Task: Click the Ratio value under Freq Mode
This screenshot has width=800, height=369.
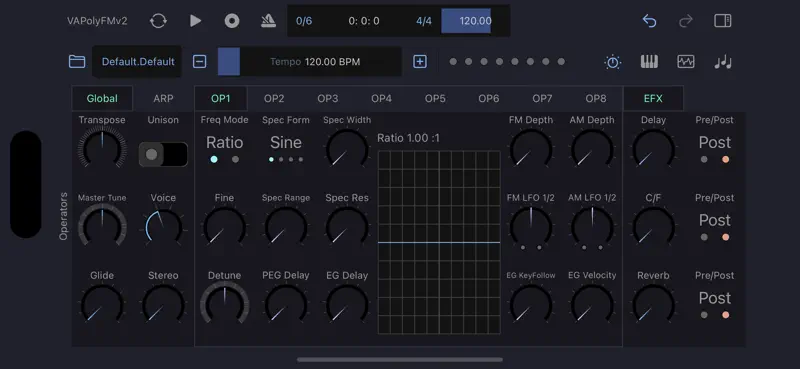Action: point(224,142)
